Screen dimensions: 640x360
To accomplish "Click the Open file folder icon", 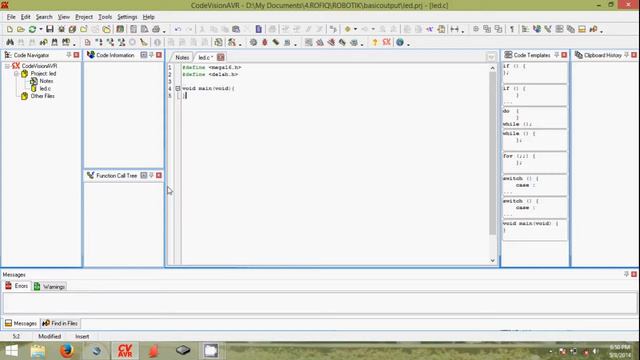I will pos(20,29).
